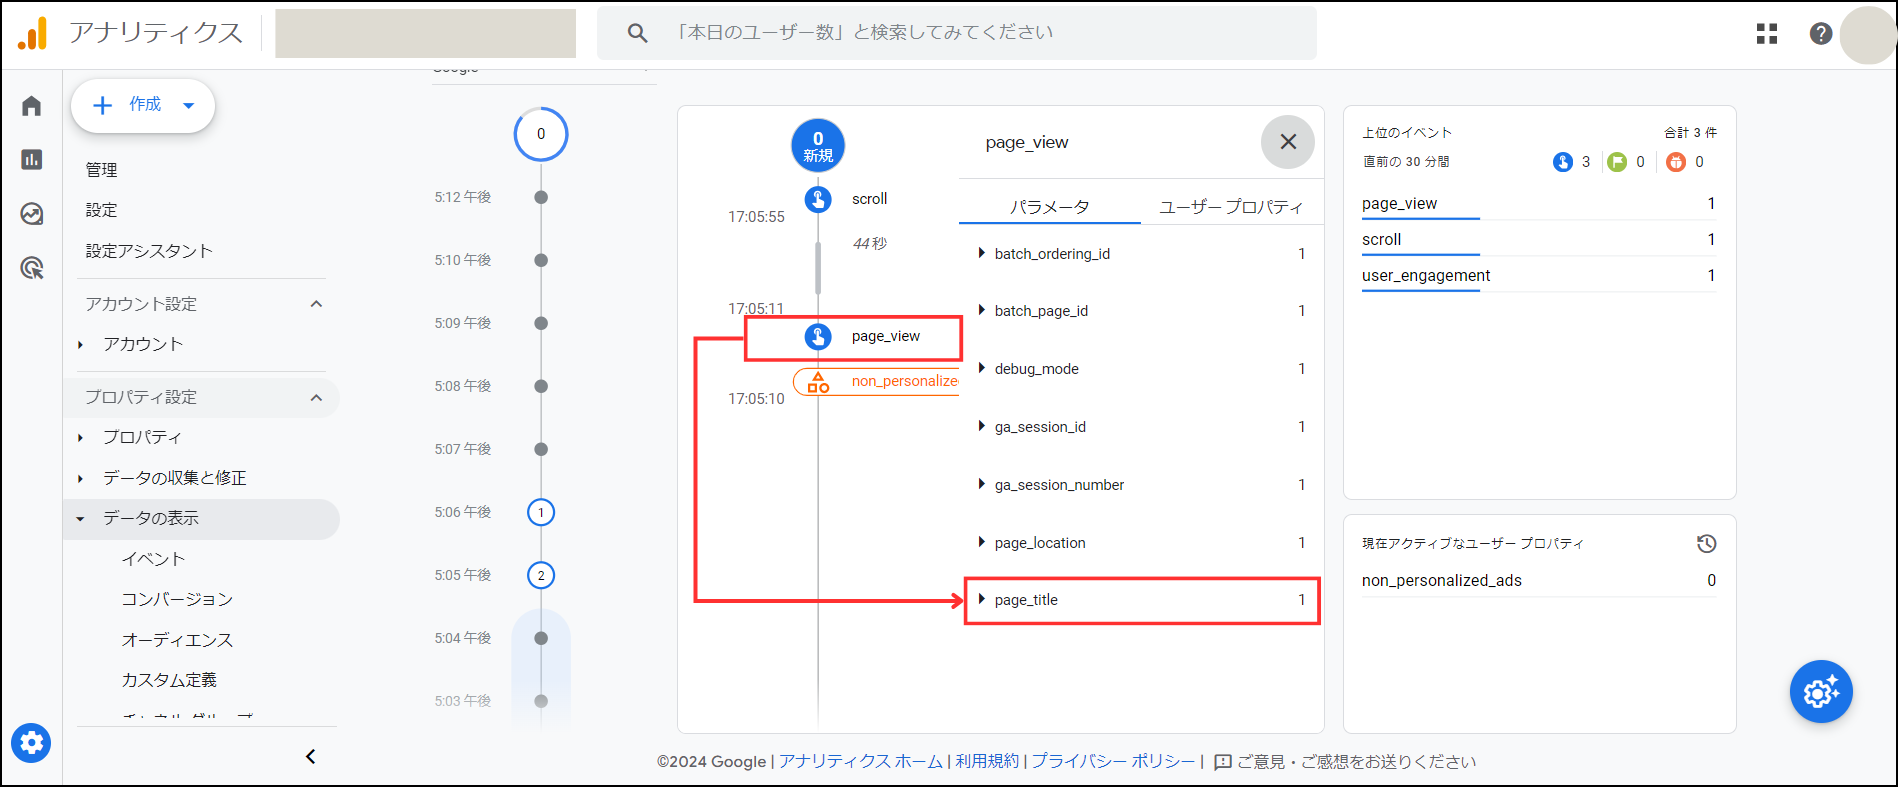Screen dimensions: 1898x787
Task: Switch to the ユーザー プロパティ tab
Action: tap(1231, 207)
